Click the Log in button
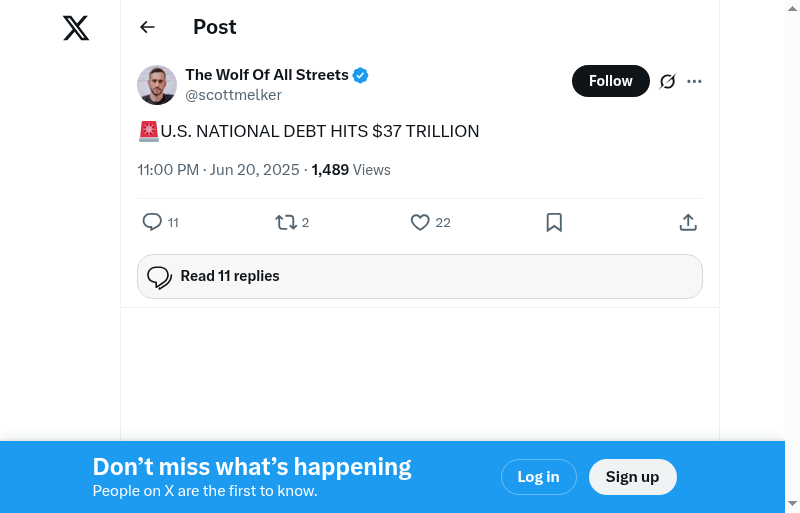This screenshot has height=513, width=800. (x=538, y=477)
